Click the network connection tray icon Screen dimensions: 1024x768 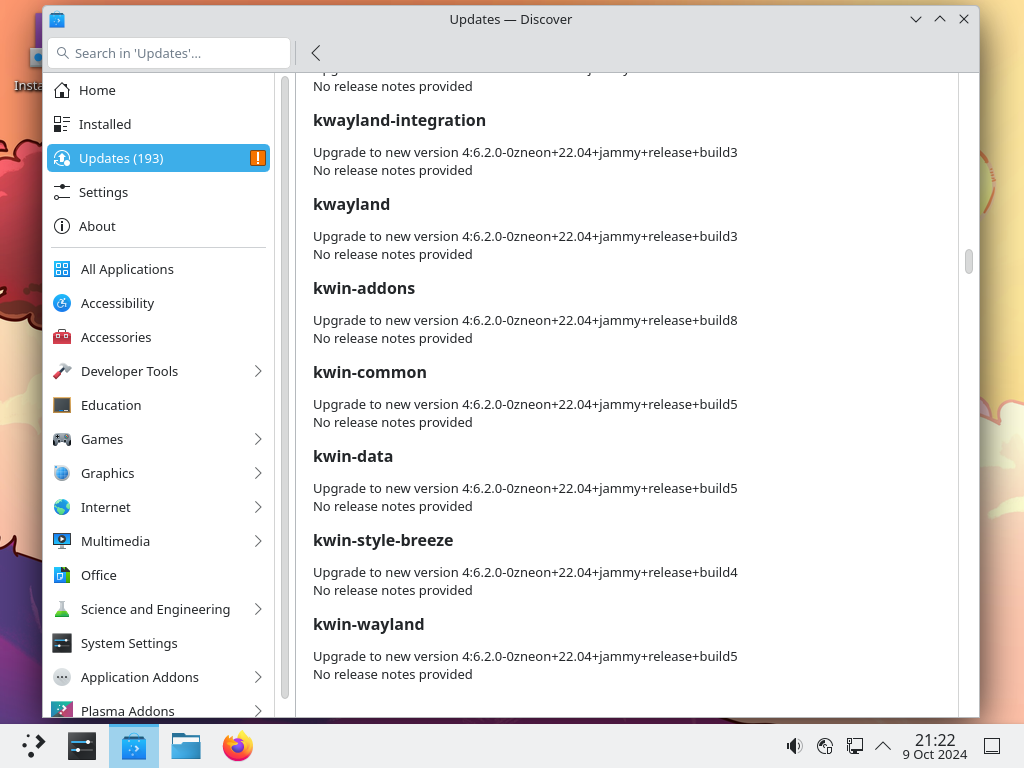(854, 746)
